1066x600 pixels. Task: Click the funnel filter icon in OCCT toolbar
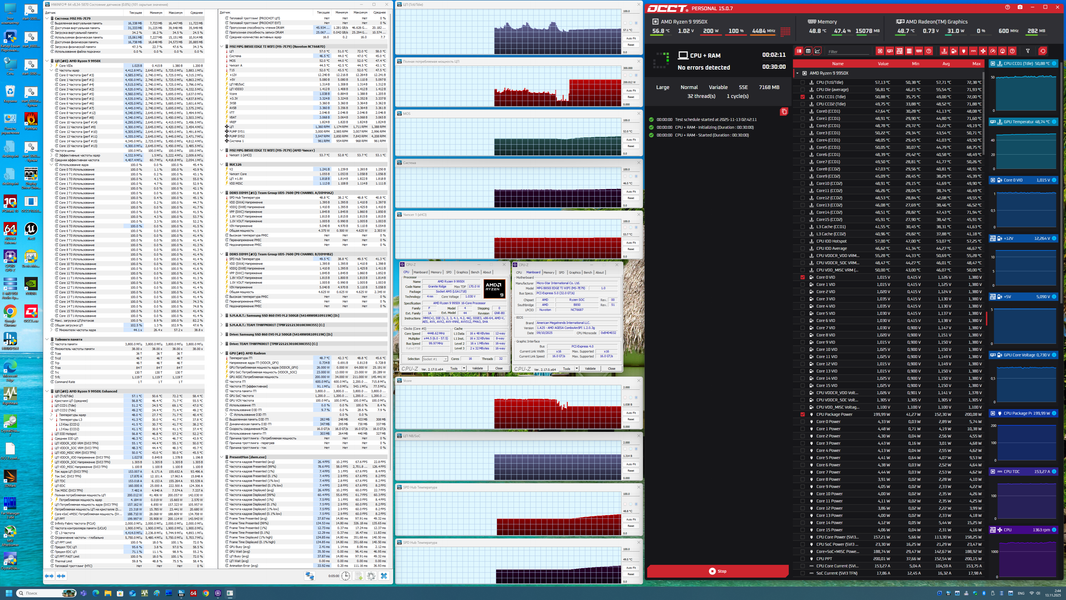tap(1028, 51)
